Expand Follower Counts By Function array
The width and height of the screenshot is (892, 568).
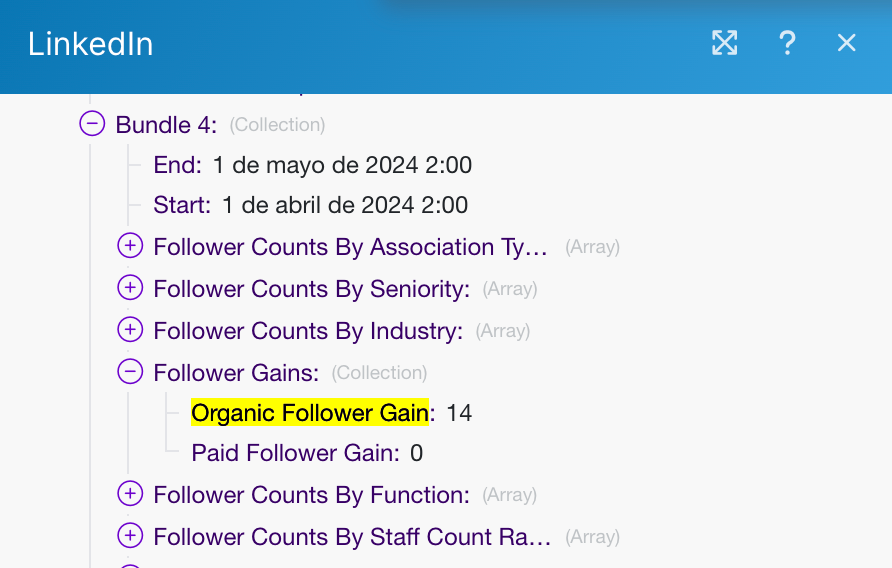tap(130, 494)
